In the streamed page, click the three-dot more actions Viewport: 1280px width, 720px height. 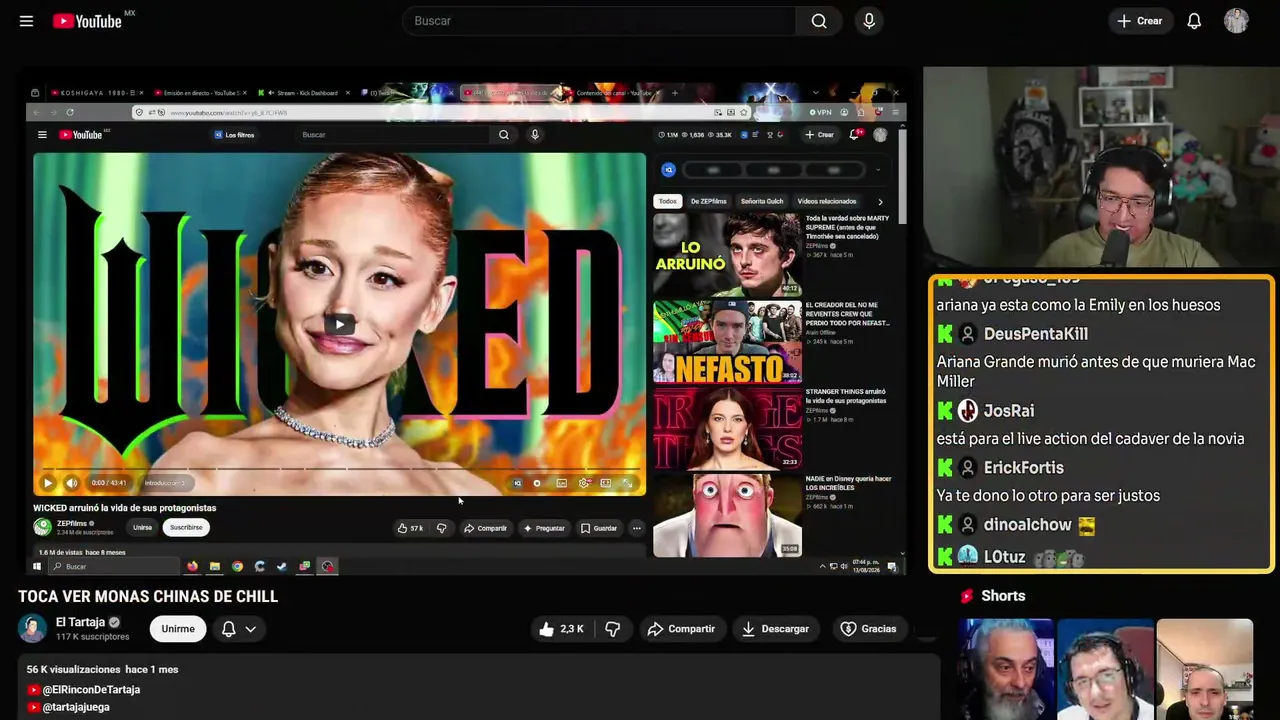point(636,528)
